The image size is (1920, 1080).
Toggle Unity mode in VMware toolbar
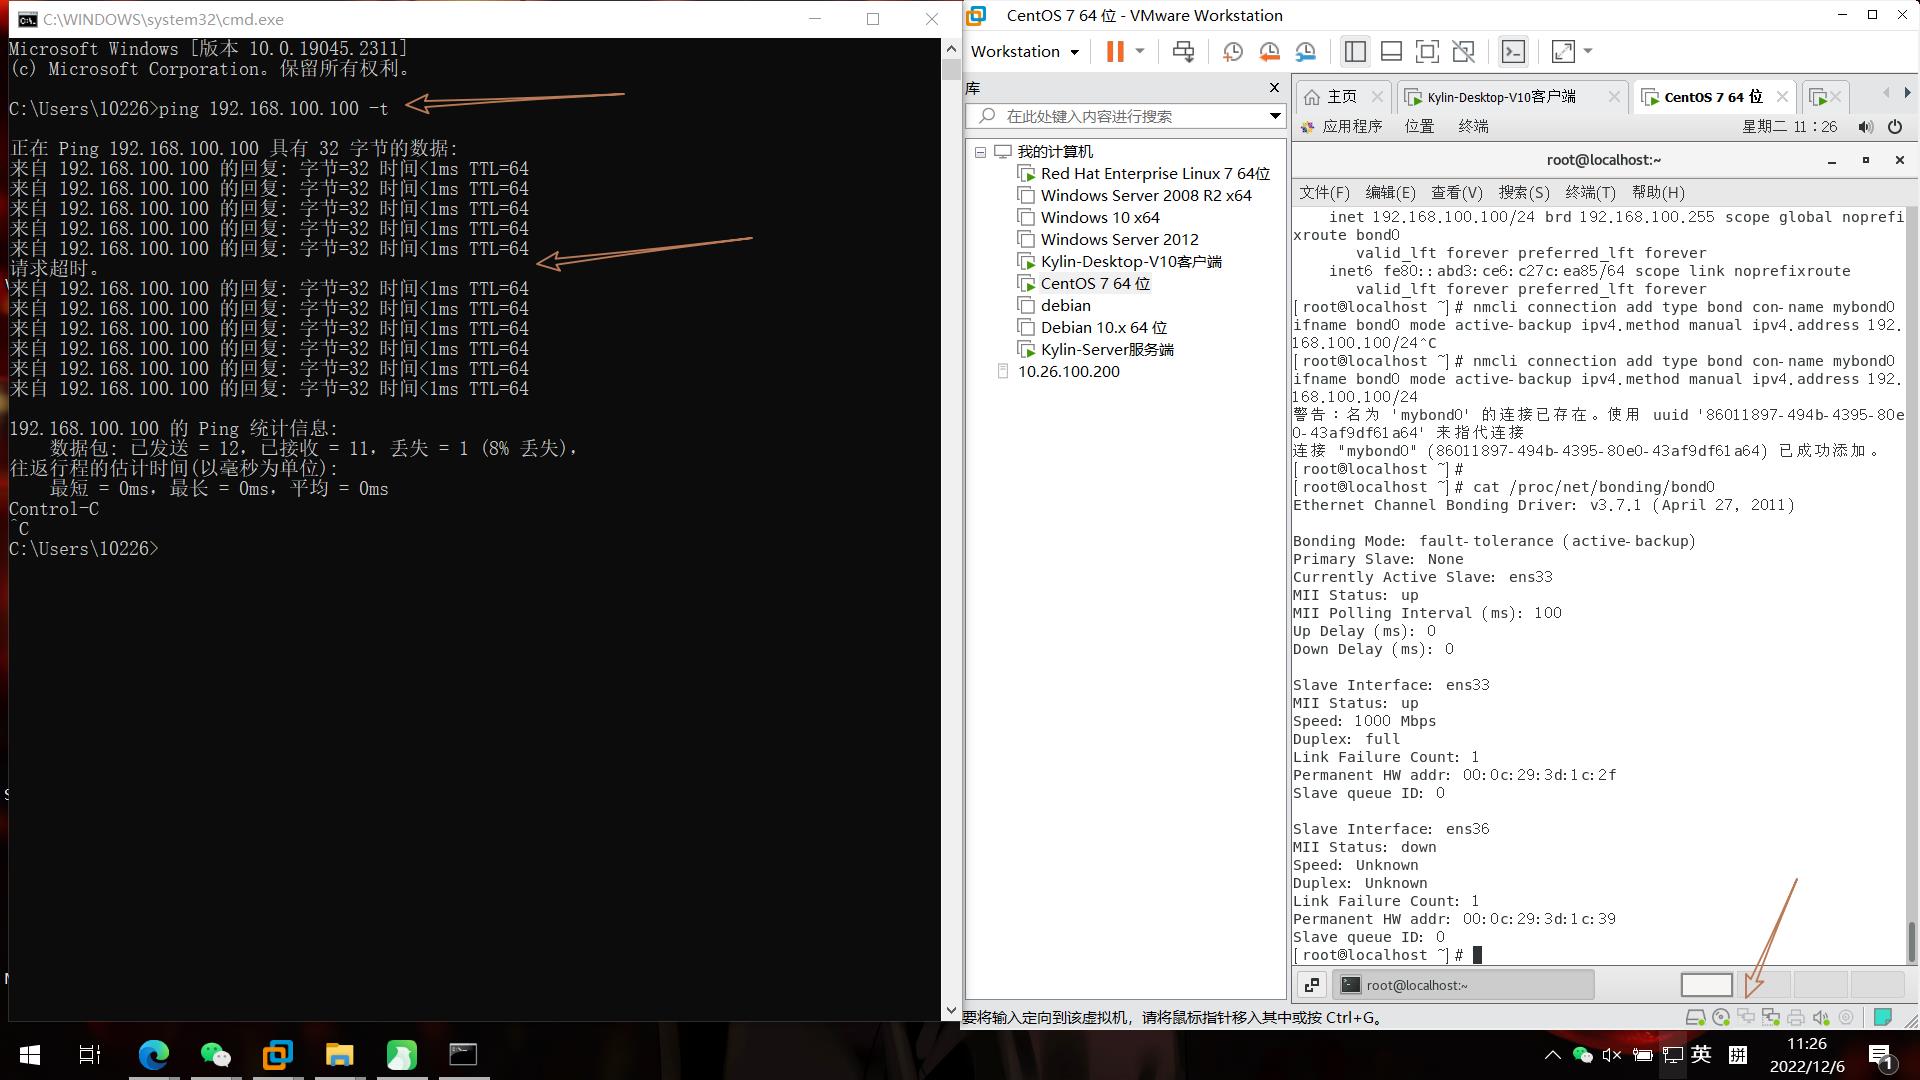pos(1463,52)
